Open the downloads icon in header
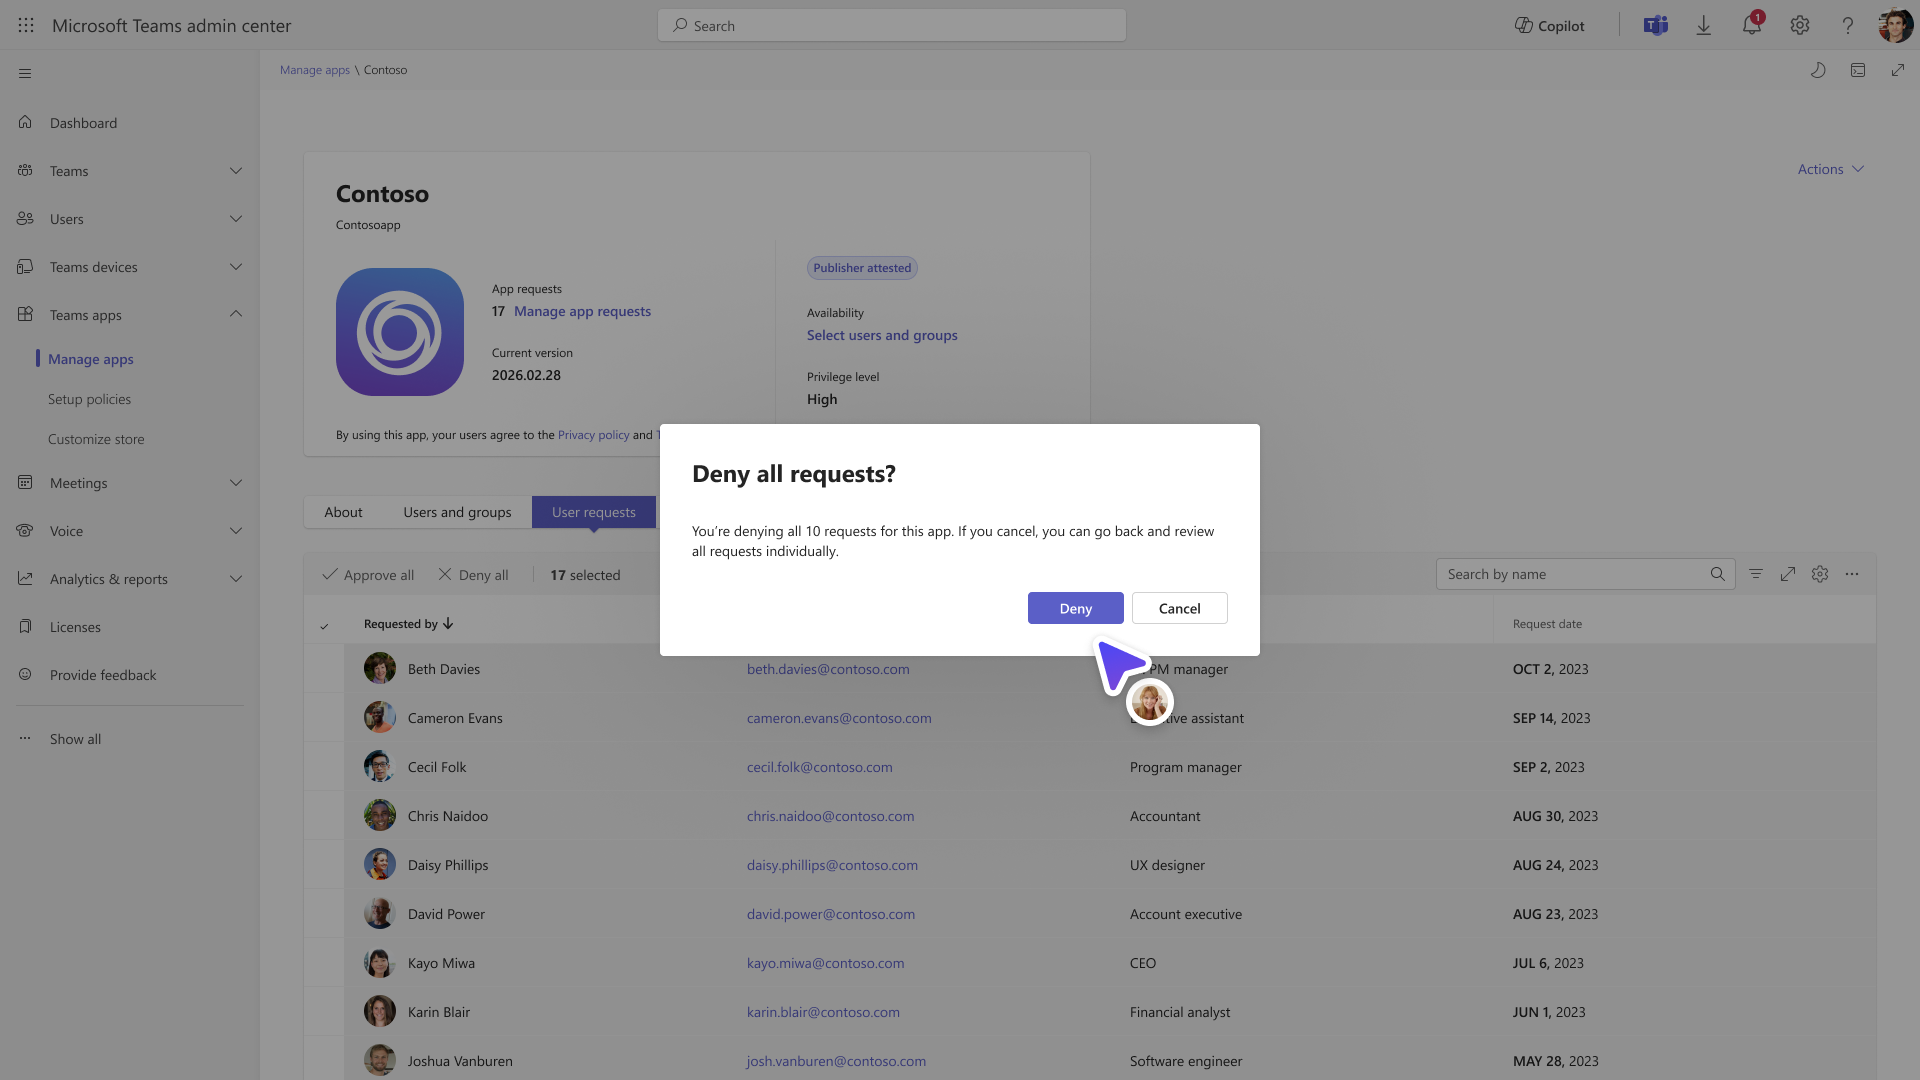Viewport: 1920px width, 1080px height. 1704,26
